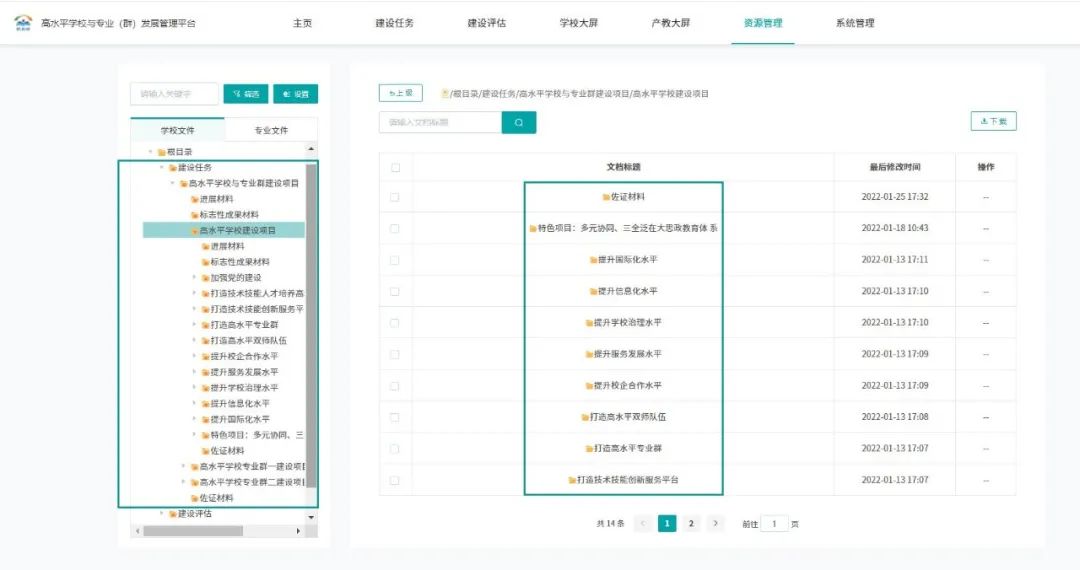This screenshot has width=1080, height=570.
Task: Expand the 打造技术技能人才培养高 tree node arrow
Action: tap(194, 293)
